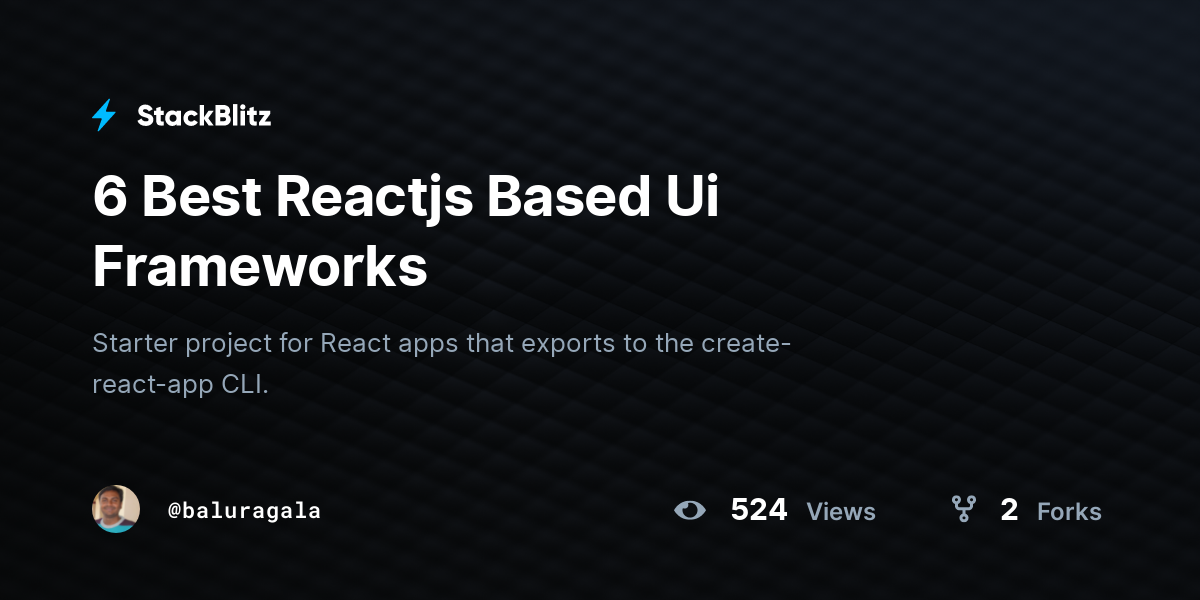Click the eye icon beside 524

click(690, 510)
